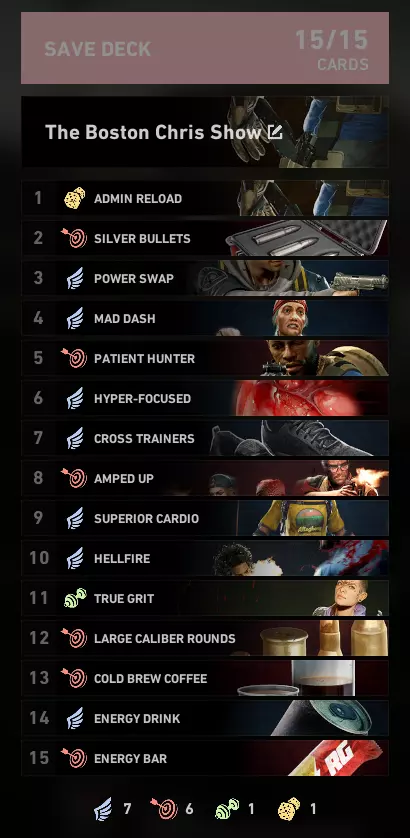Click the target offense icon in bottom totals
Image resolution: width=410 pixels, height=838 pixels.
tap(164, 809)
